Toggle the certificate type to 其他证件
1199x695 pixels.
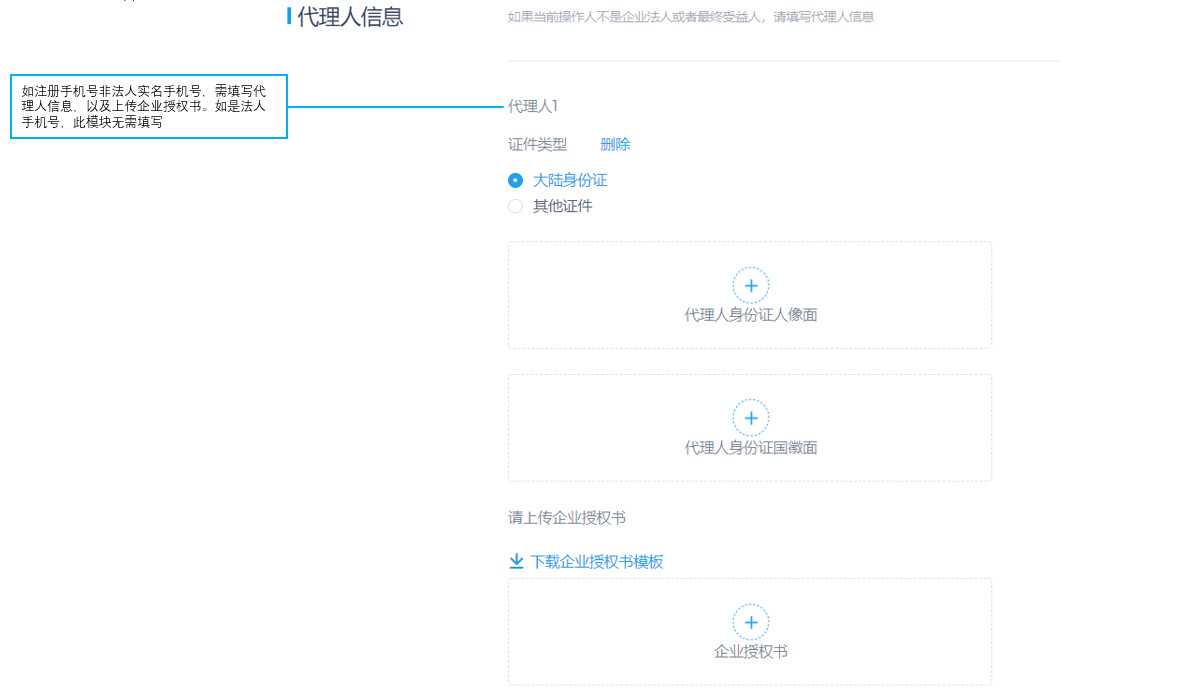[x=515, y=206]
